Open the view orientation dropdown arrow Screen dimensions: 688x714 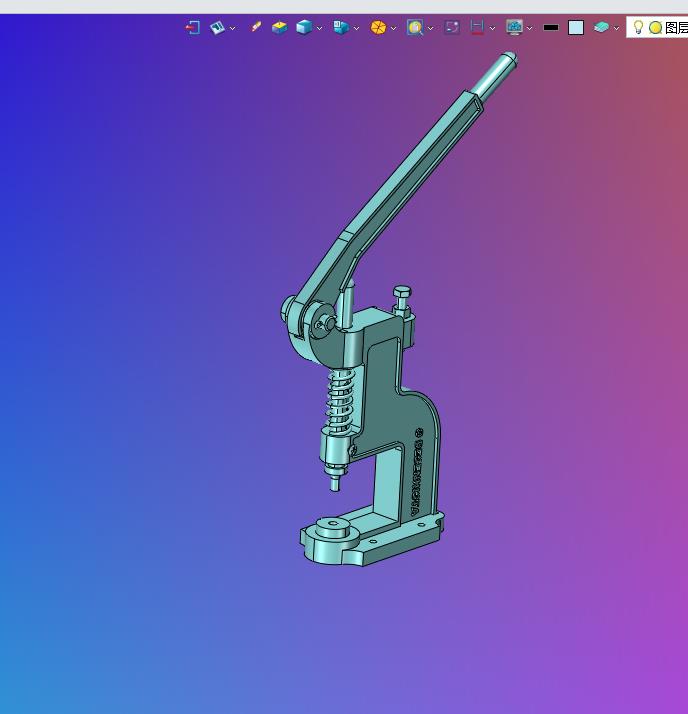tap(357, 28)
